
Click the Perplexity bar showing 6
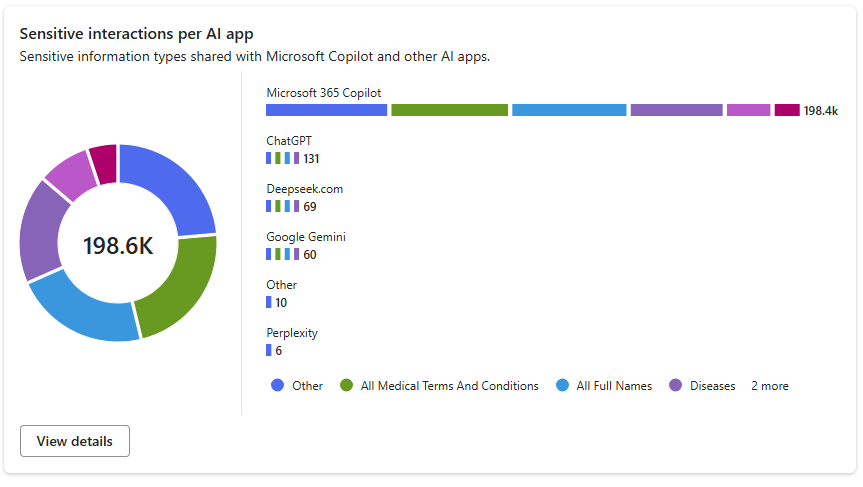click(x=269, y=350)
